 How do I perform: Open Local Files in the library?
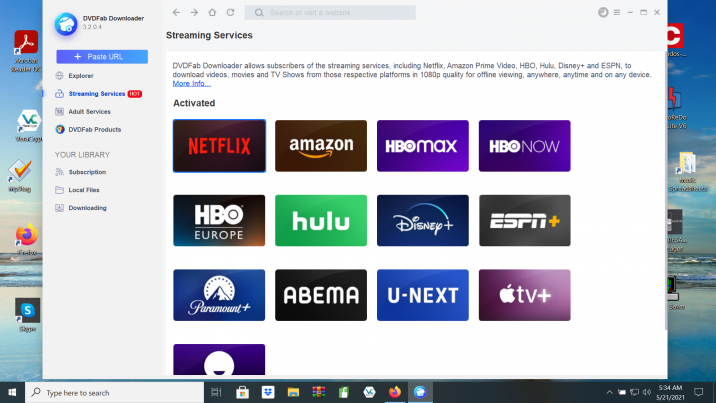[x=84, y=190]
